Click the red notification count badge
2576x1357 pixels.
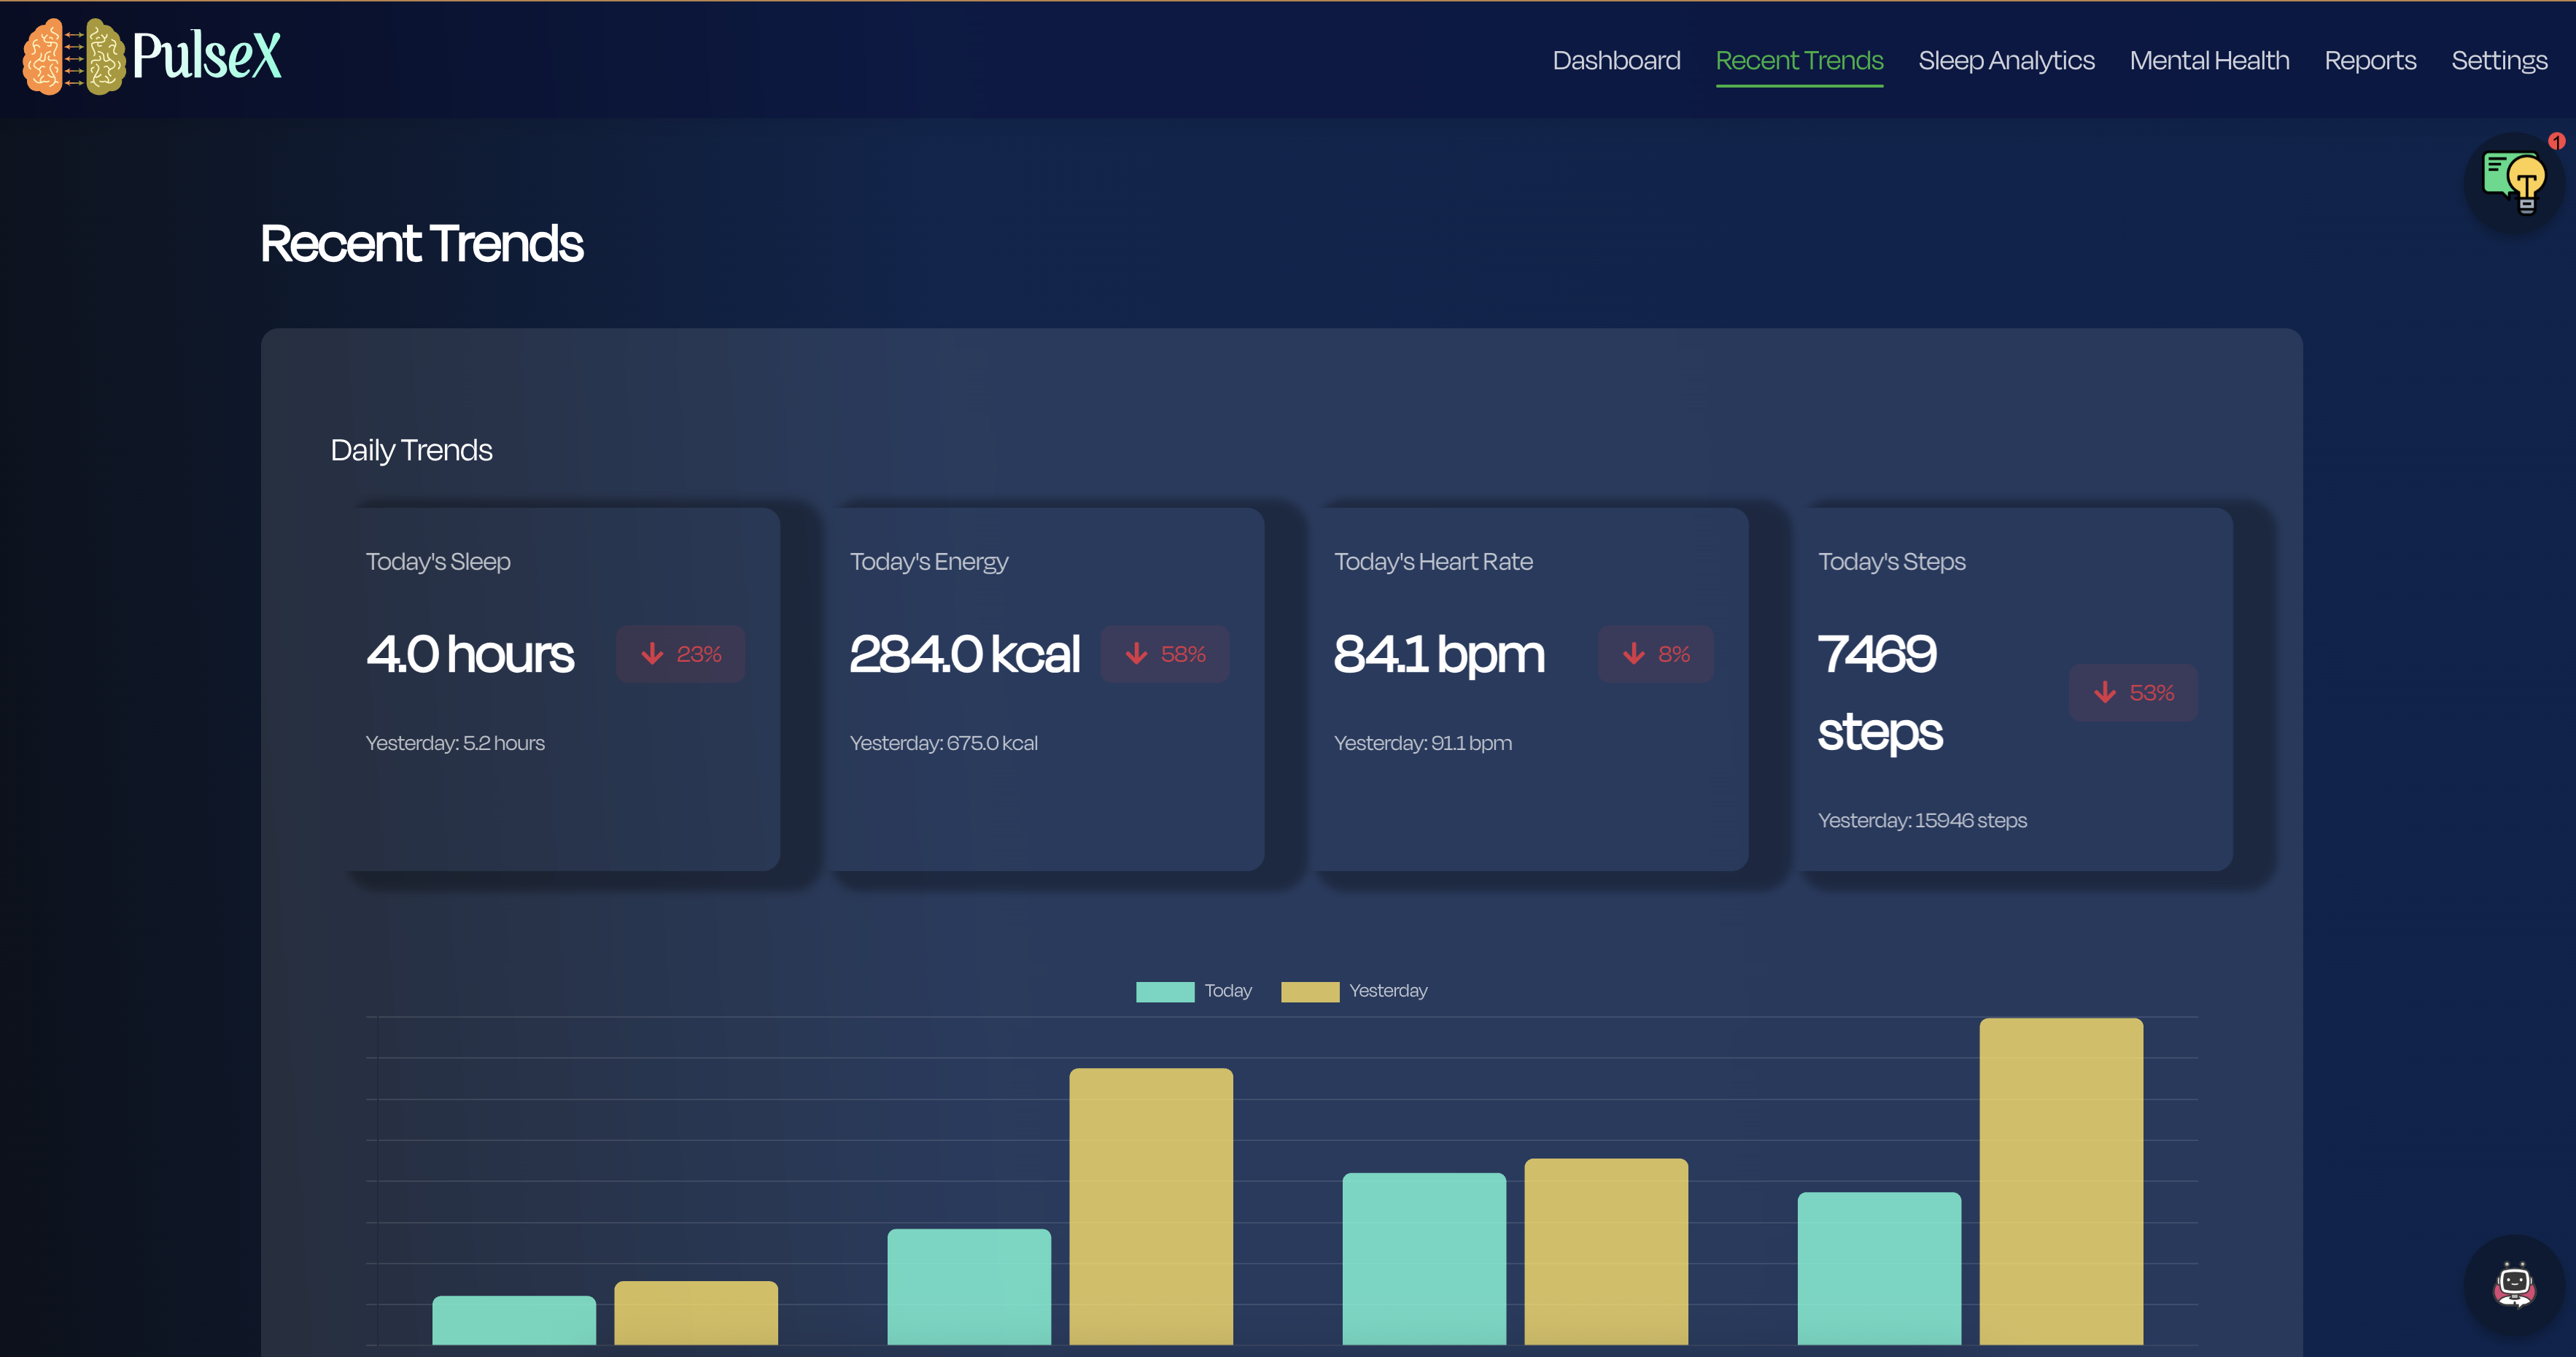[x=2556, y=141]
